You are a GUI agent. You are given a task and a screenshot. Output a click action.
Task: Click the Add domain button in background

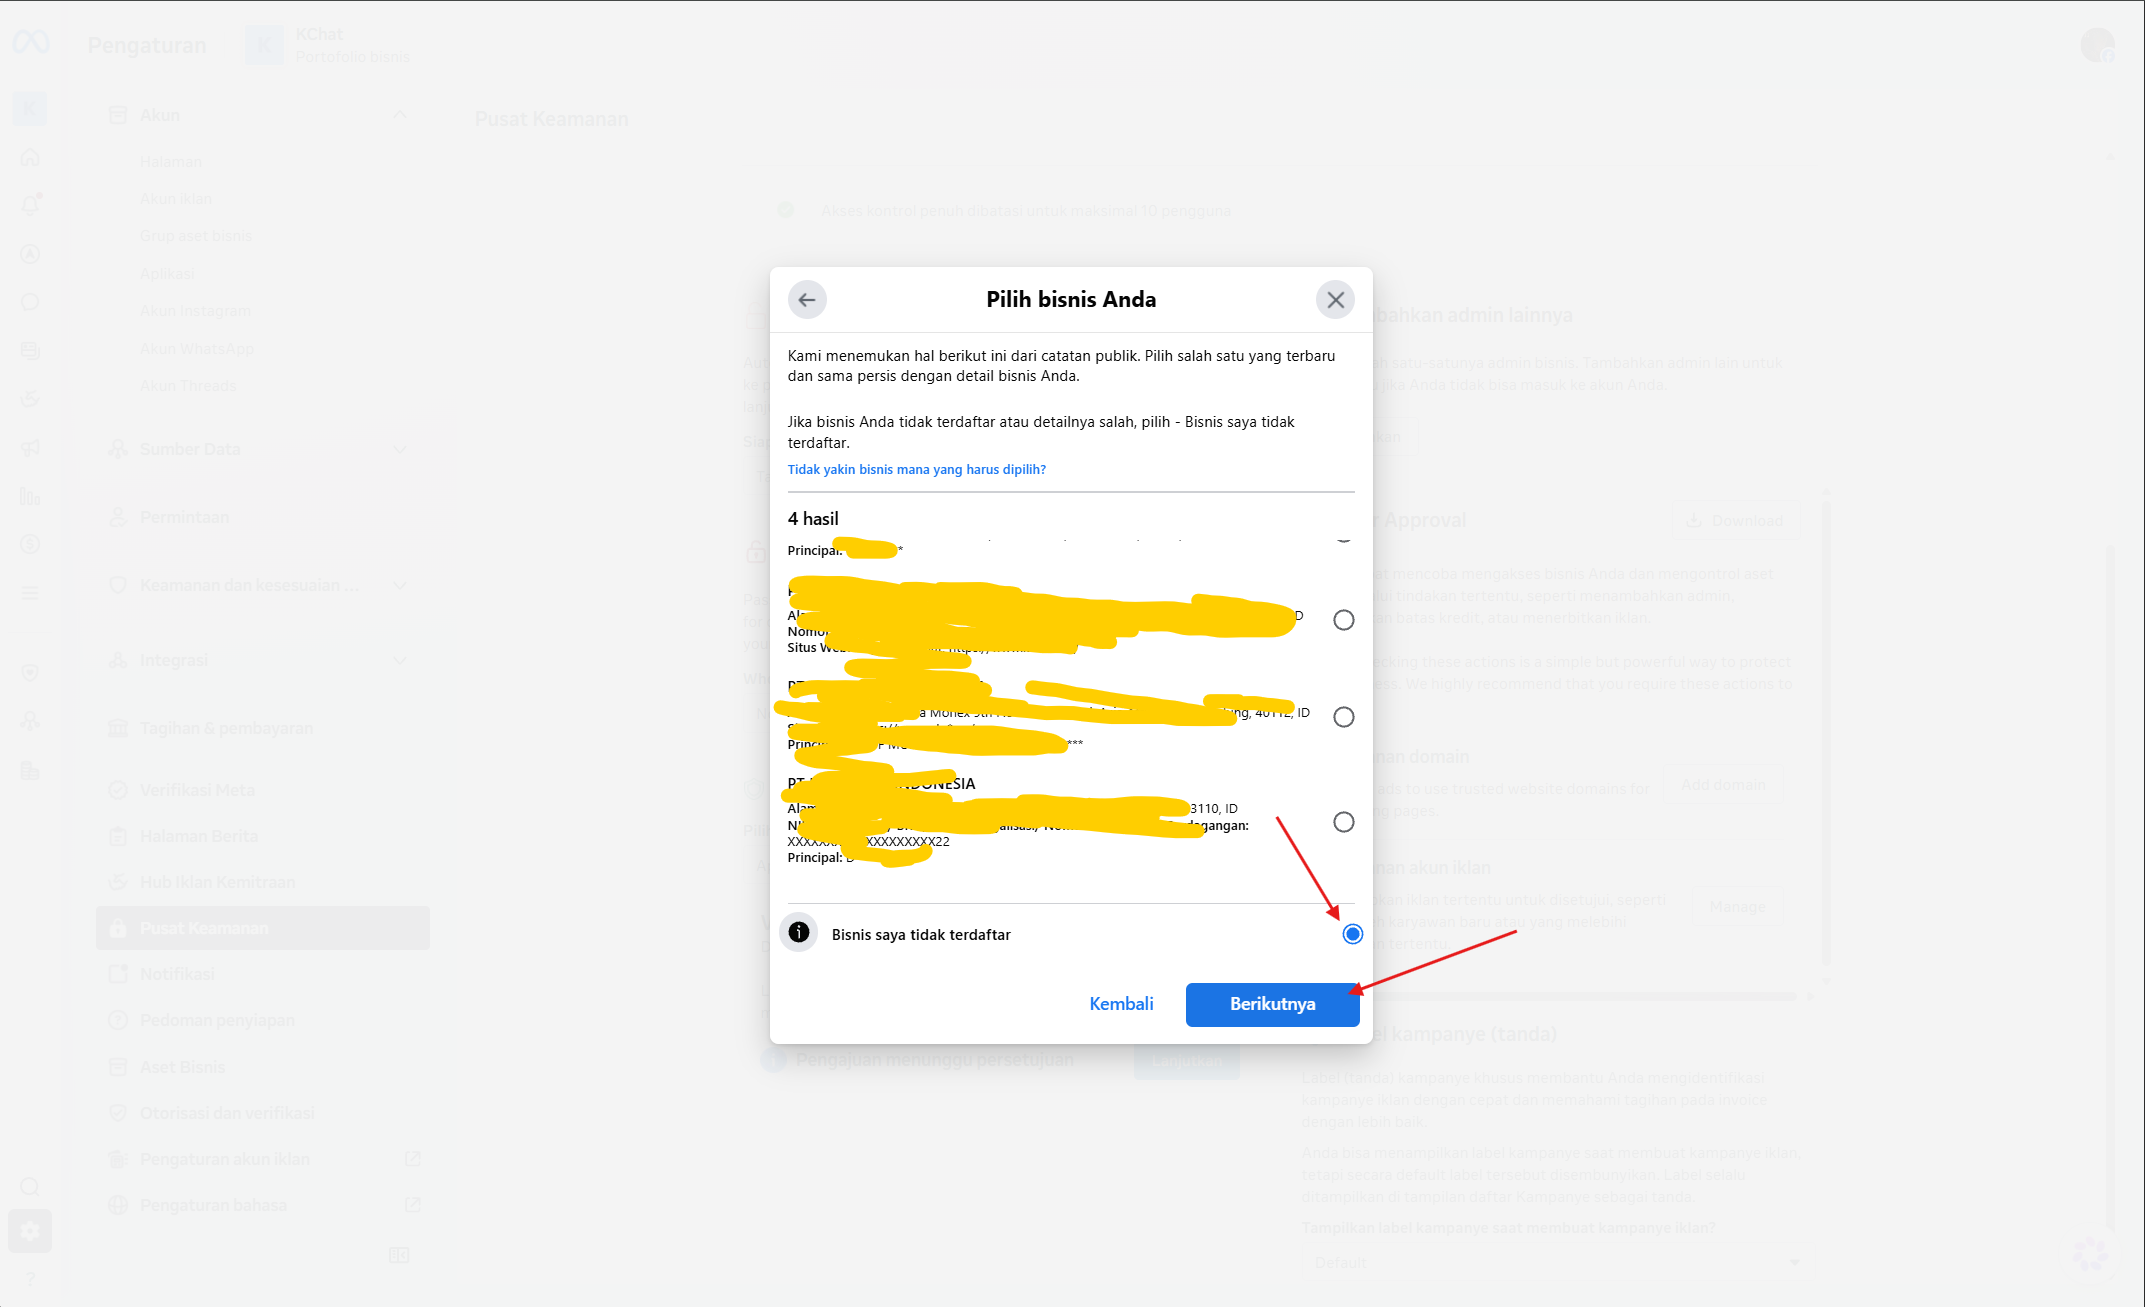point(1722,785)
